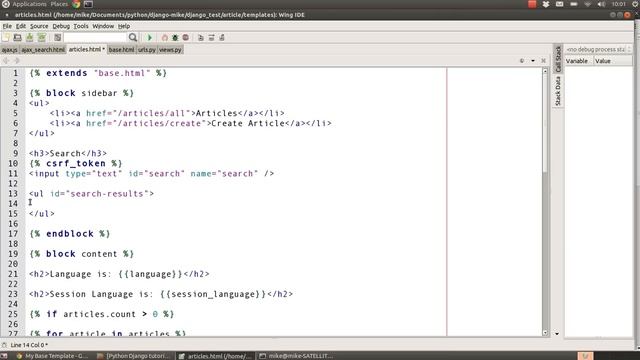
Task: Click the small circle icon above editor scrollbar
Action: coord(522,60)
